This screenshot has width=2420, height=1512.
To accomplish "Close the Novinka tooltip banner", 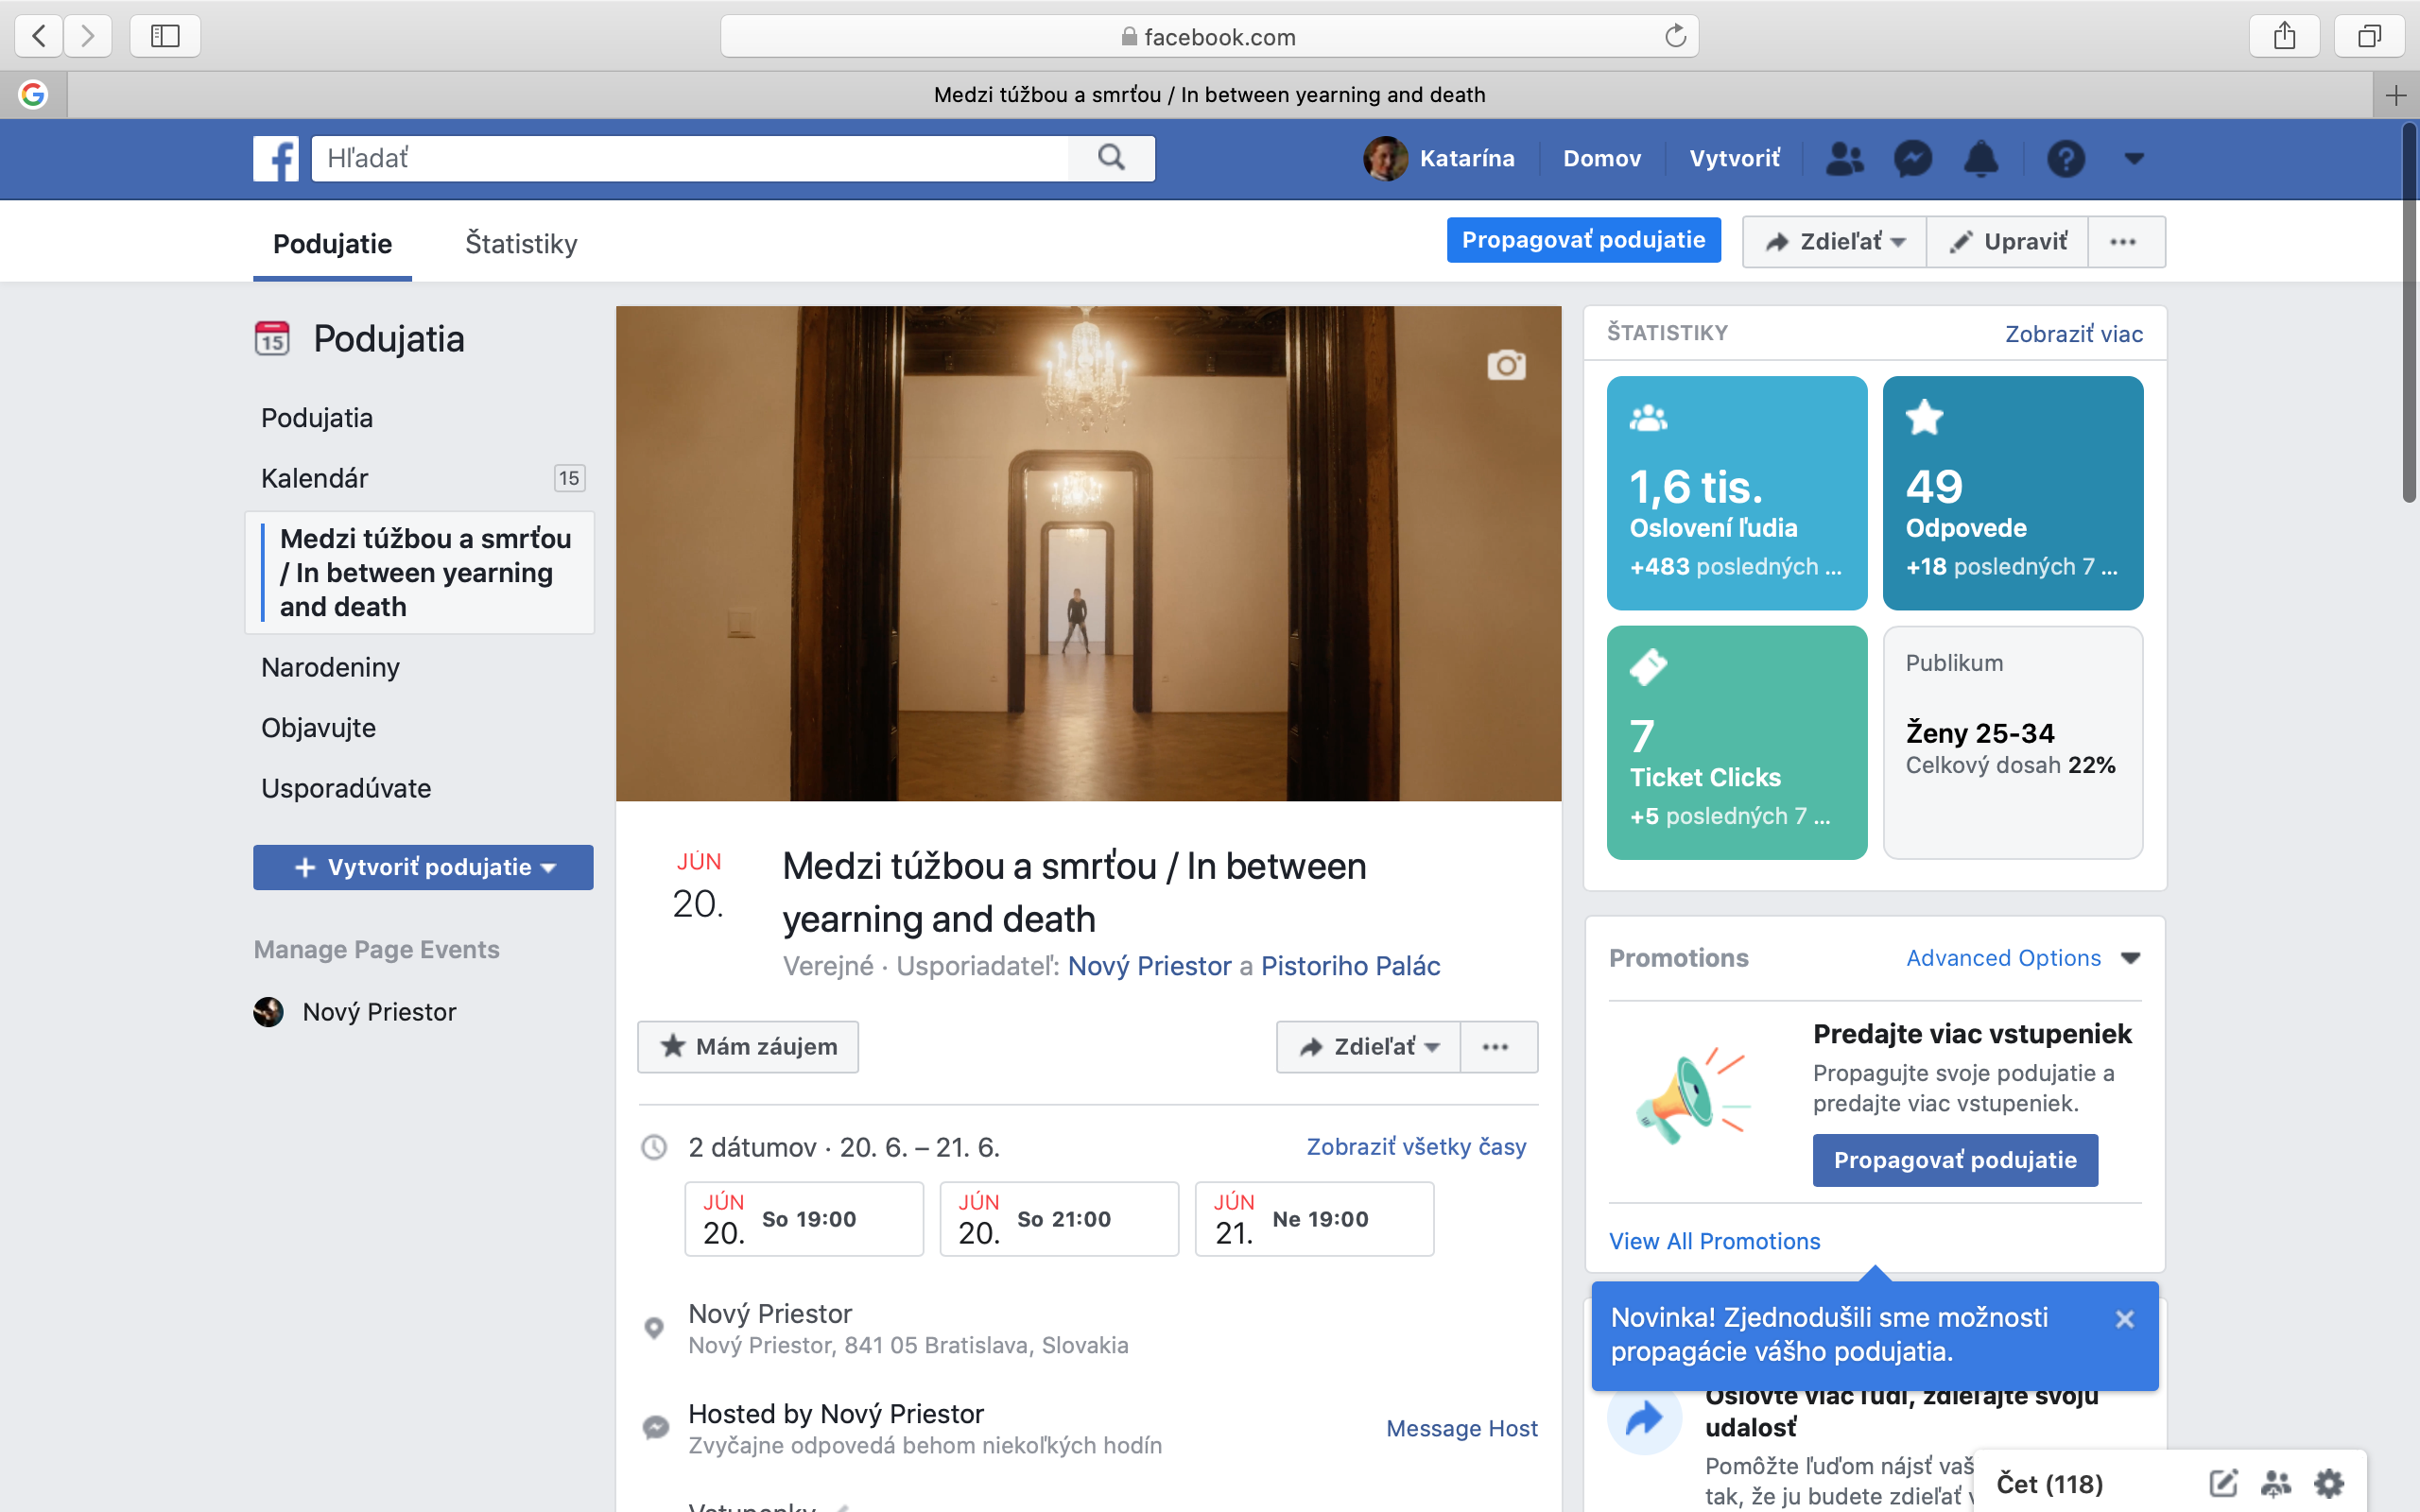I will (2125, 1319).
